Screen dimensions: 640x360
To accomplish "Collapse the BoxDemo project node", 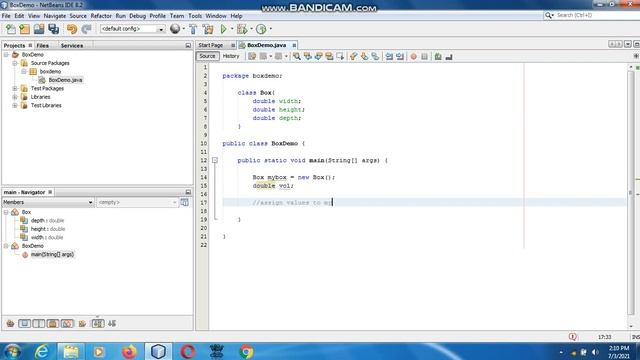I will click(x=6, y=55).
